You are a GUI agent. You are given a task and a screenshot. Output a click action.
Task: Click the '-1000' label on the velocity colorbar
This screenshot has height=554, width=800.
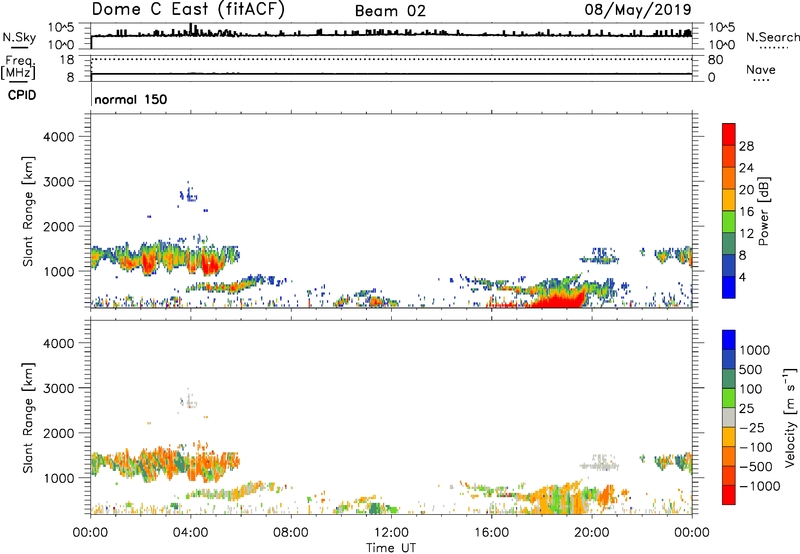(x=759, y=486)
